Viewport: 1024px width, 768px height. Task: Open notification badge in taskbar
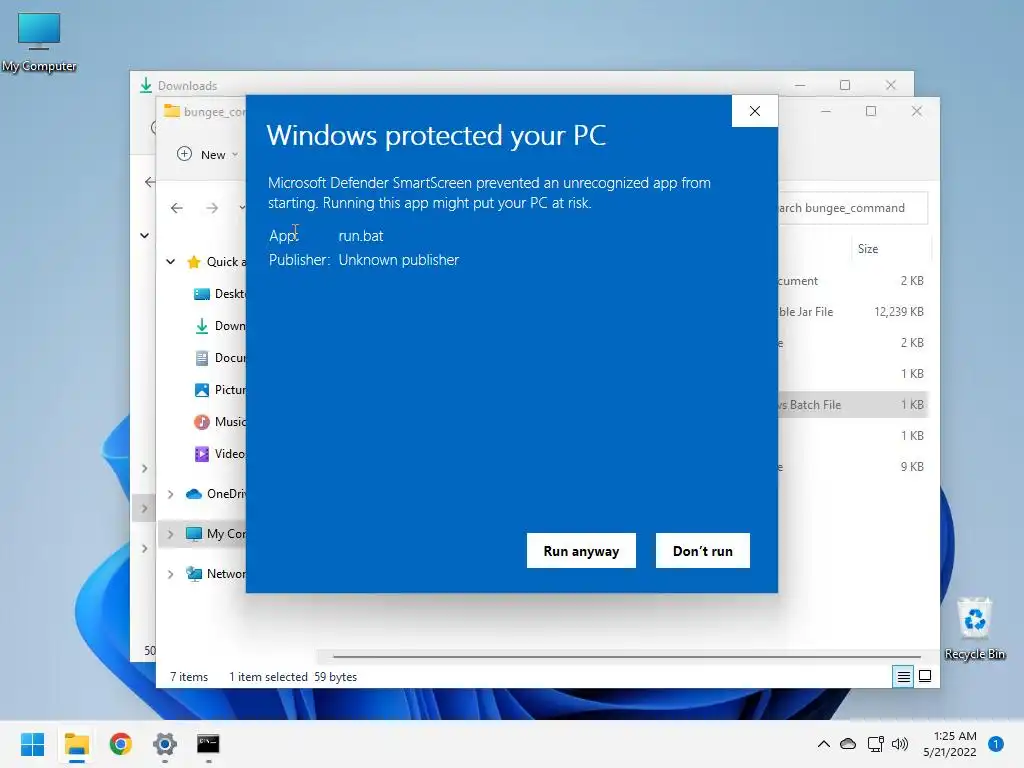996,744
